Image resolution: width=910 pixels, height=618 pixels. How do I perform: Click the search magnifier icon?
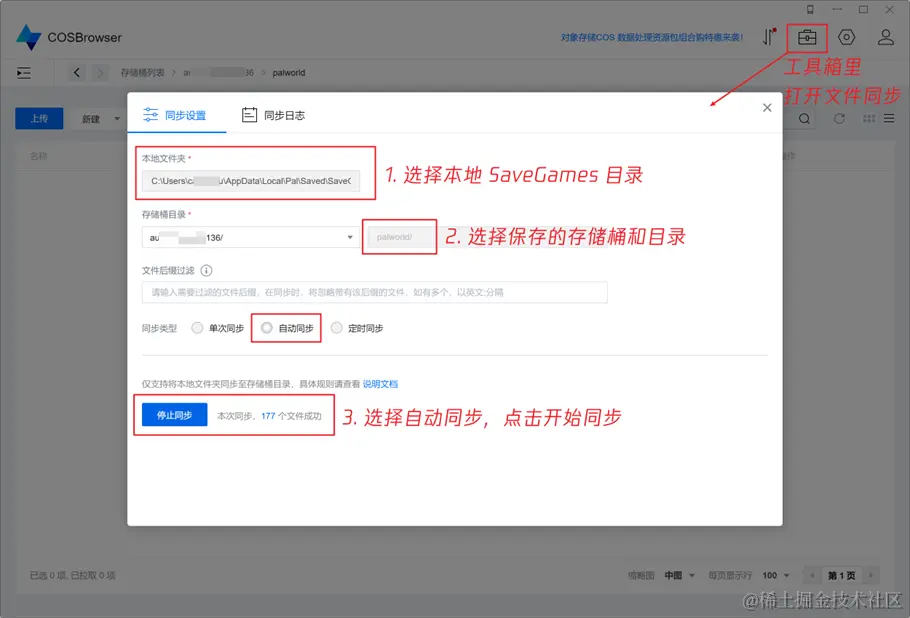[x=805, y=117]
